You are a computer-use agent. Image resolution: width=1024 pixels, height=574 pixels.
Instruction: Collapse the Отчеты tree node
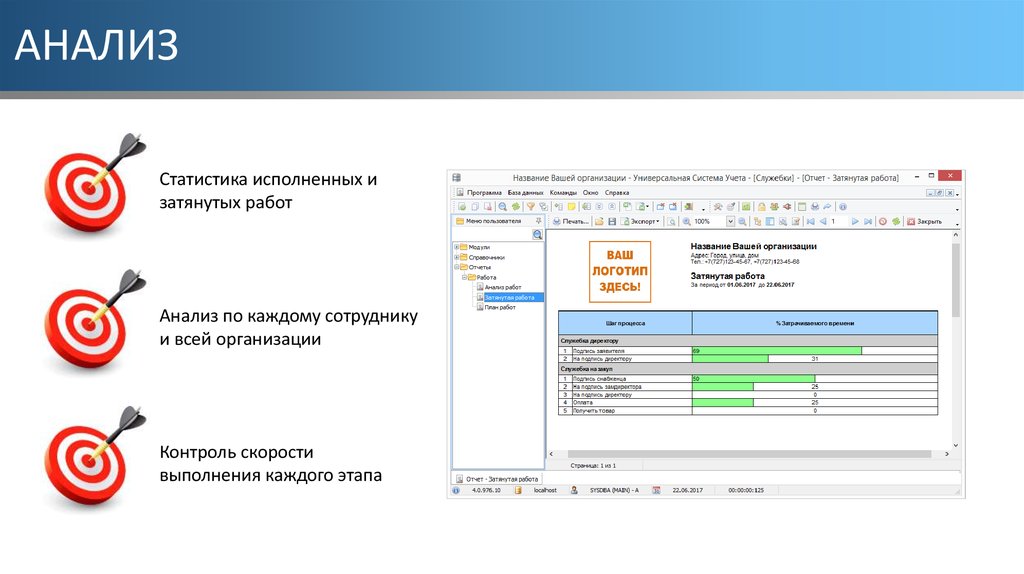[x=457, y=267]
